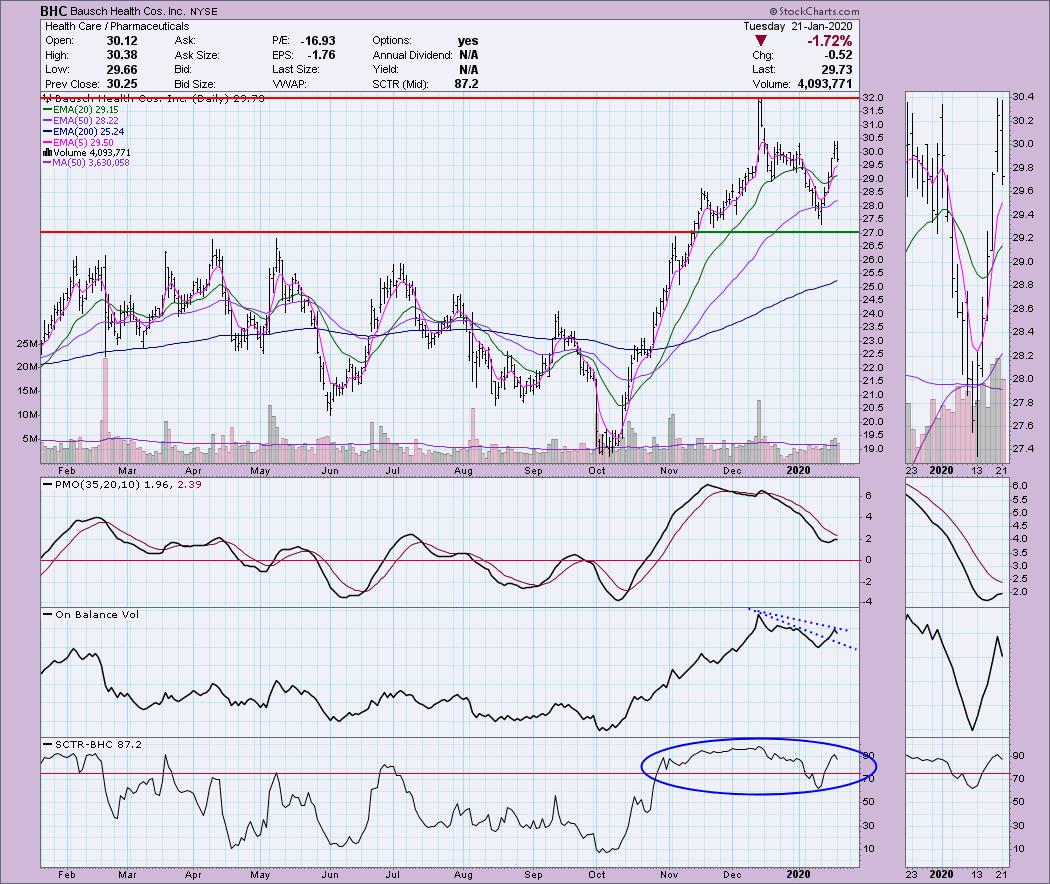
Task: Click the EPS value -1.76
Action: [321, 55]
